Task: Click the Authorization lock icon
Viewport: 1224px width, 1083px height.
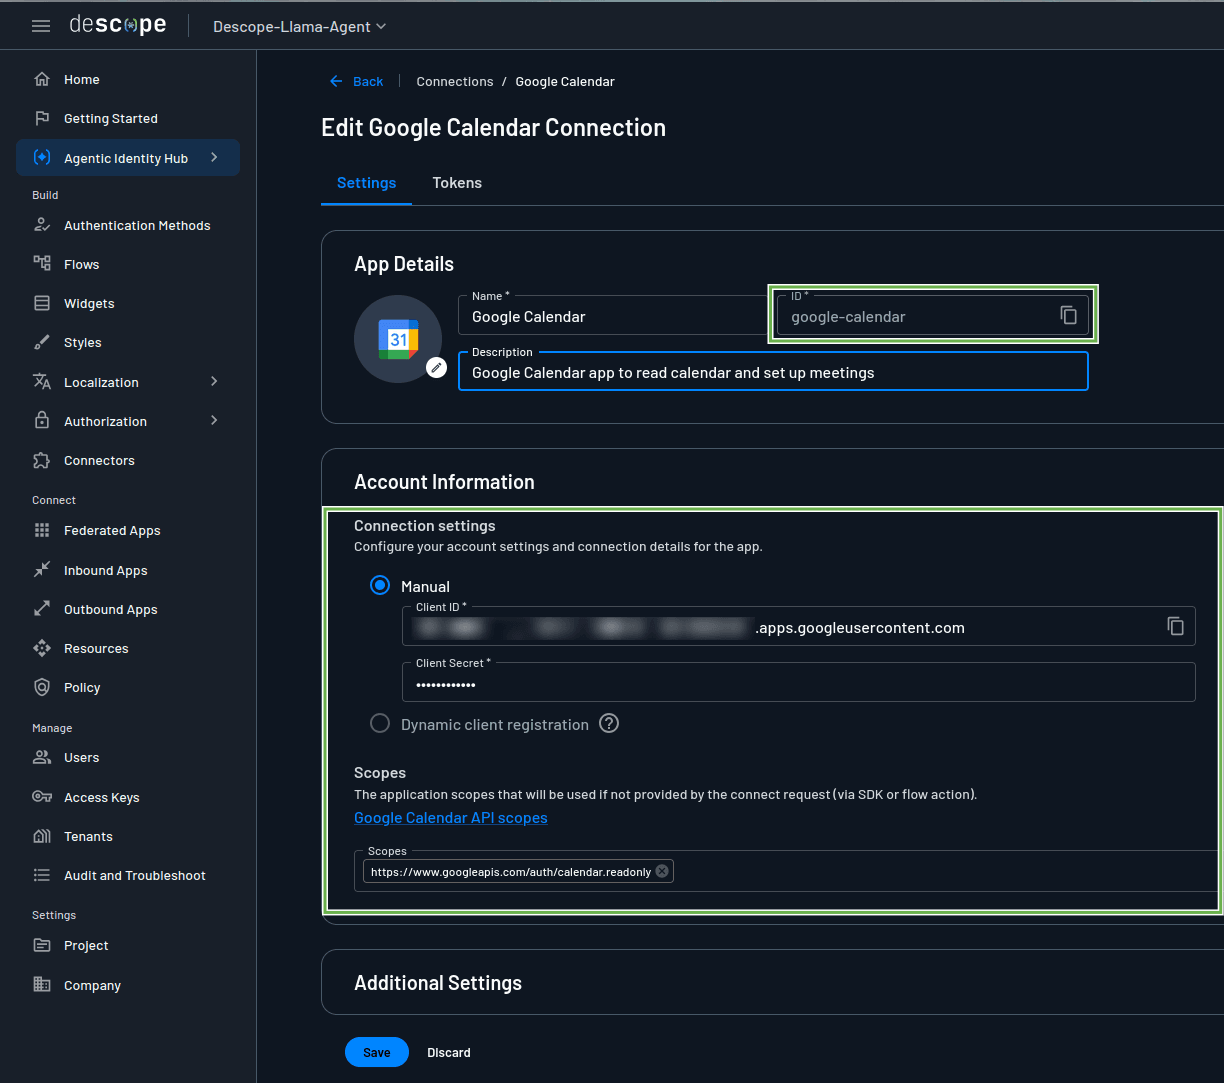Action: [42, 421]
